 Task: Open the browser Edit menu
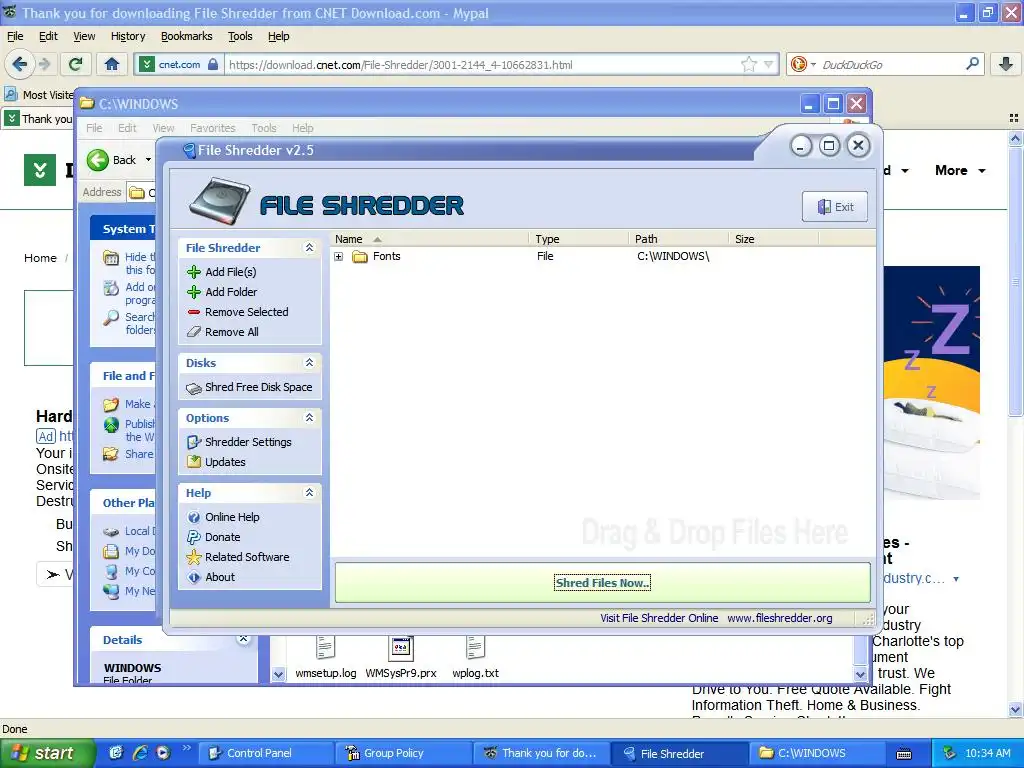tap(48, 36)
